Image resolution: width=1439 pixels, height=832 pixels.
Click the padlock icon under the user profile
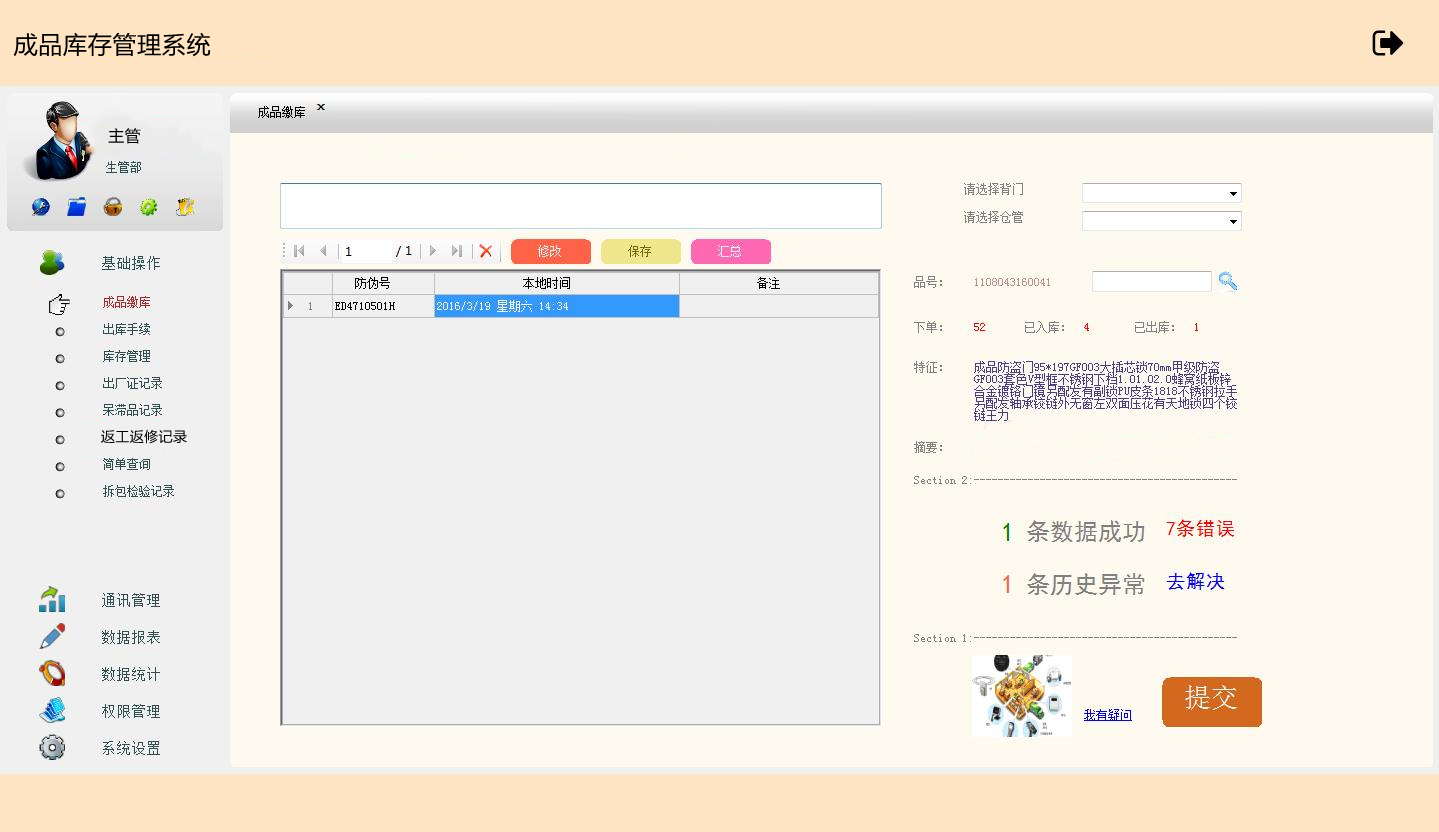(113, 207)
